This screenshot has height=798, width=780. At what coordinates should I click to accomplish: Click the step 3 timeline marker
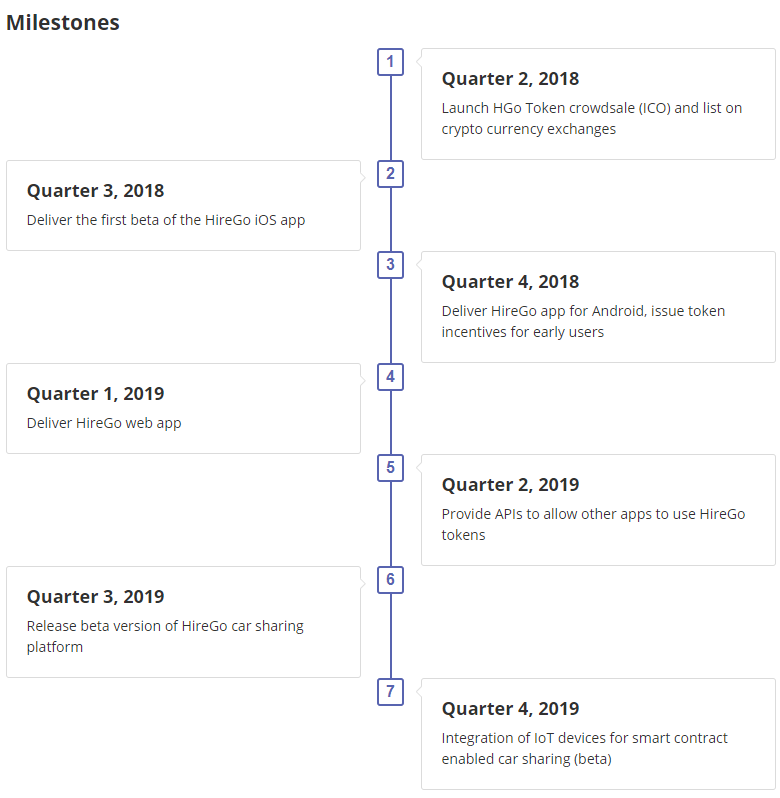coord(390,265)
